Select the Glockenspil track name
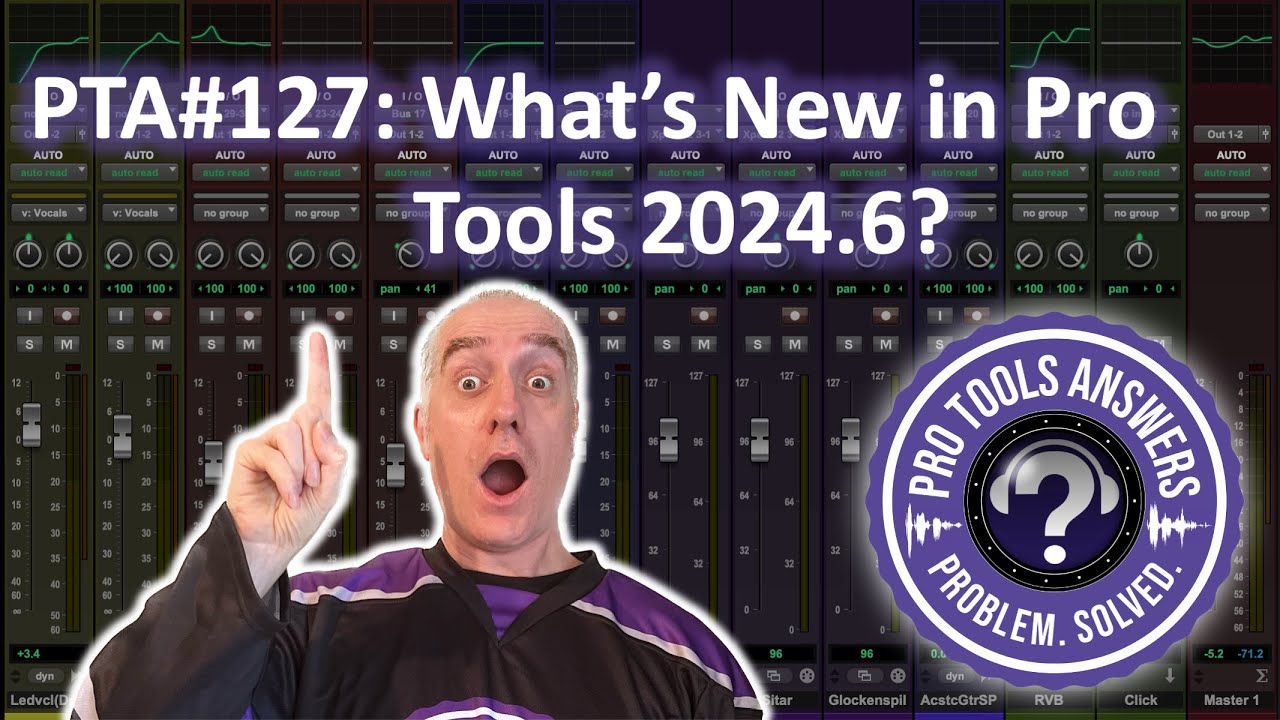1280x720 pixels. coord(867,700)
